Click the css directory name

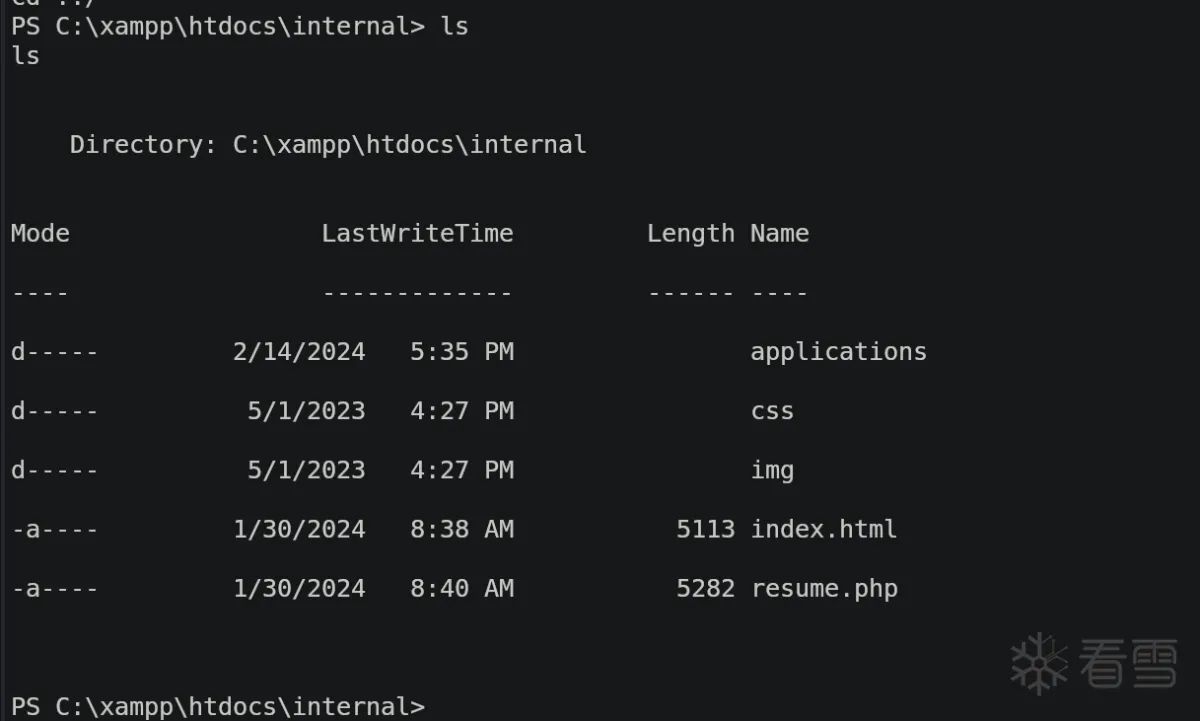click(772, 411)
